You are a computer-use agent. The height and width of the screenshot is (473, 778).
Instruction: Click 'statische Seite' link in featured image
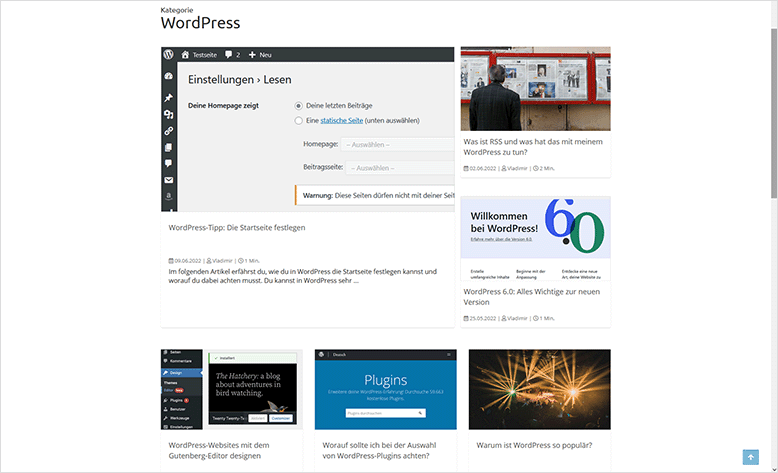coord(342,121)
